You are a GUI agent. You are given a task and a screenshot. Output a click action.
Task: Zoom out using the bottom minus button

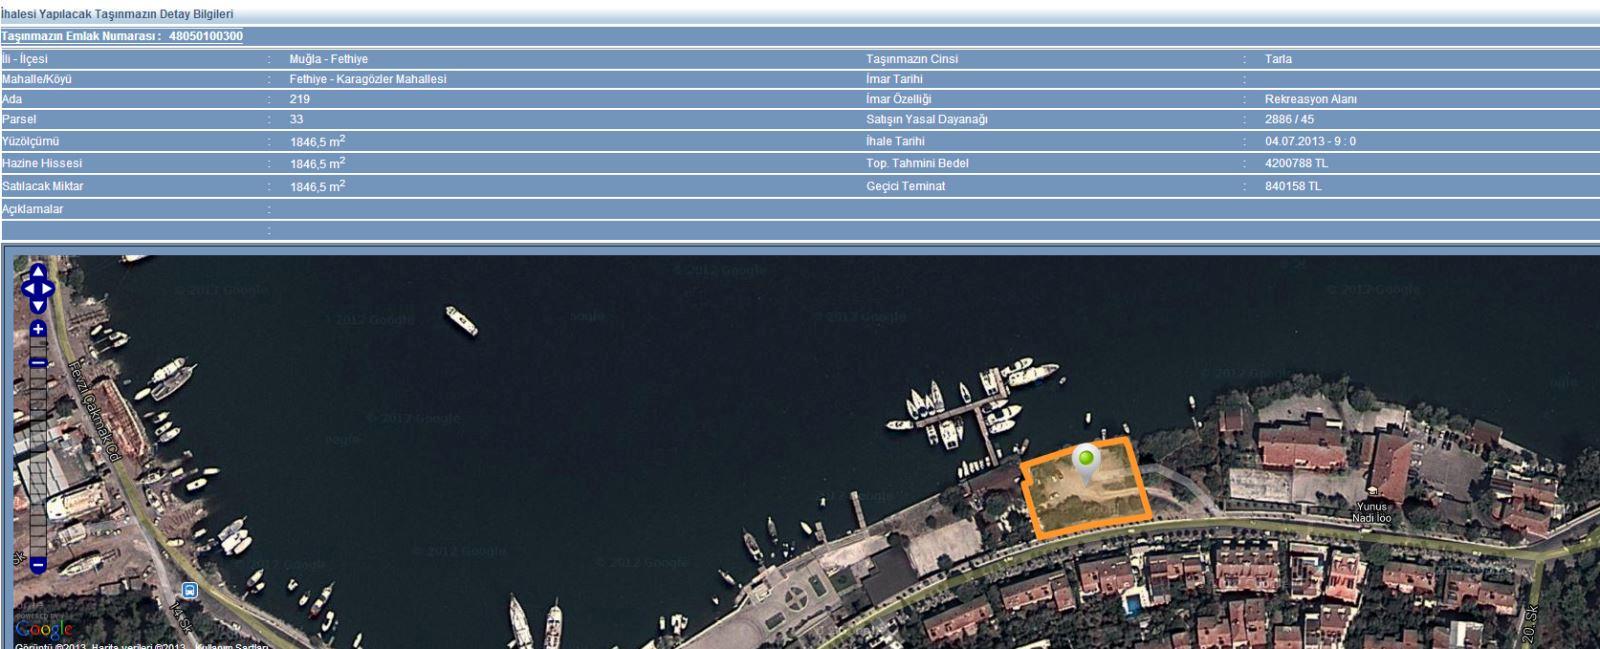38,565
